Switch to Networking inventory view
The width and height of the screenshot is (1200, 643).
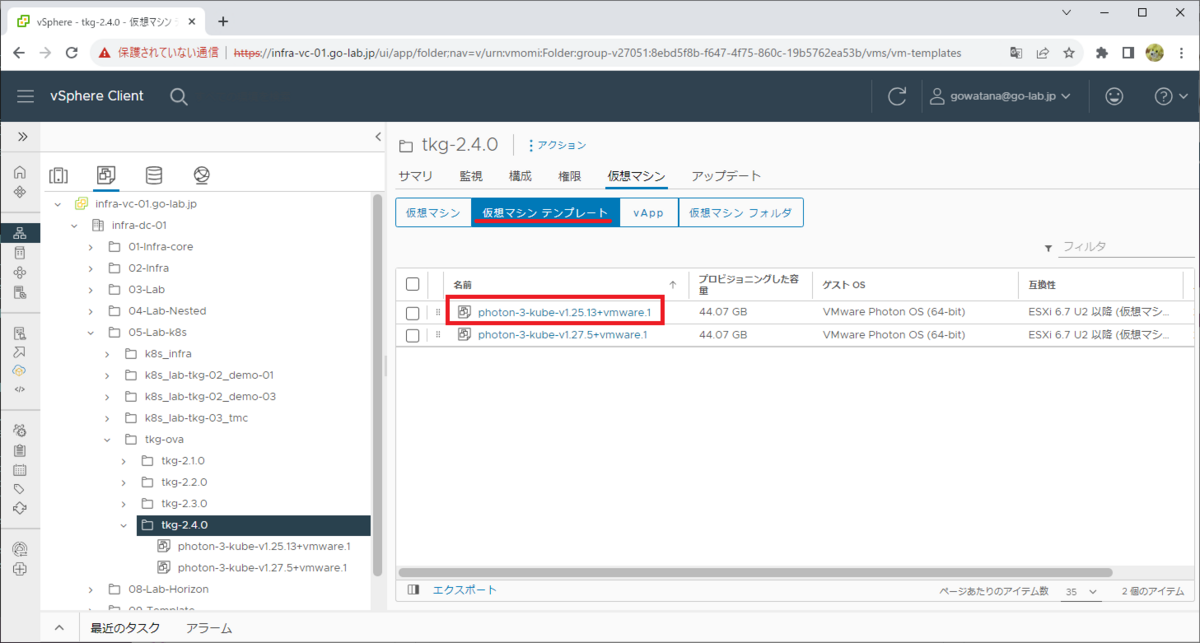[202, 175]
